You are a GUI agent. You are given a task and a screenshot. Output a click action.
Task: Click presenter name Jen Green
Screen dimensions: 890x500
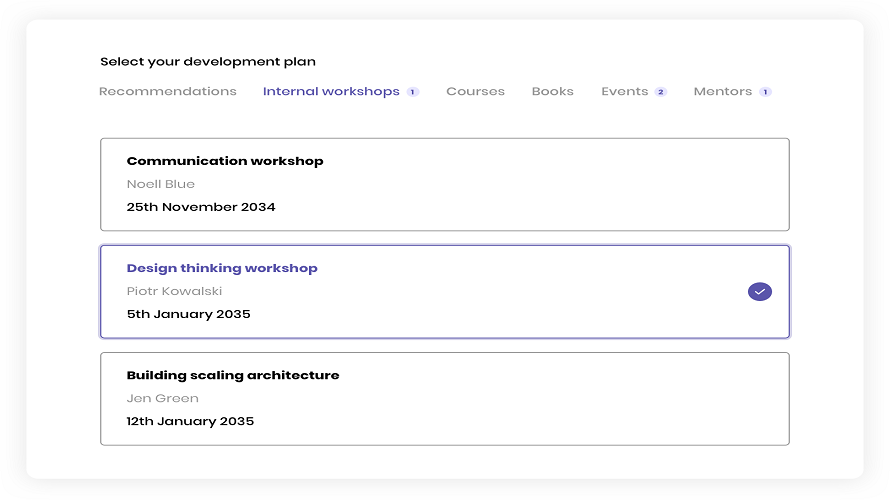point(162,398)
